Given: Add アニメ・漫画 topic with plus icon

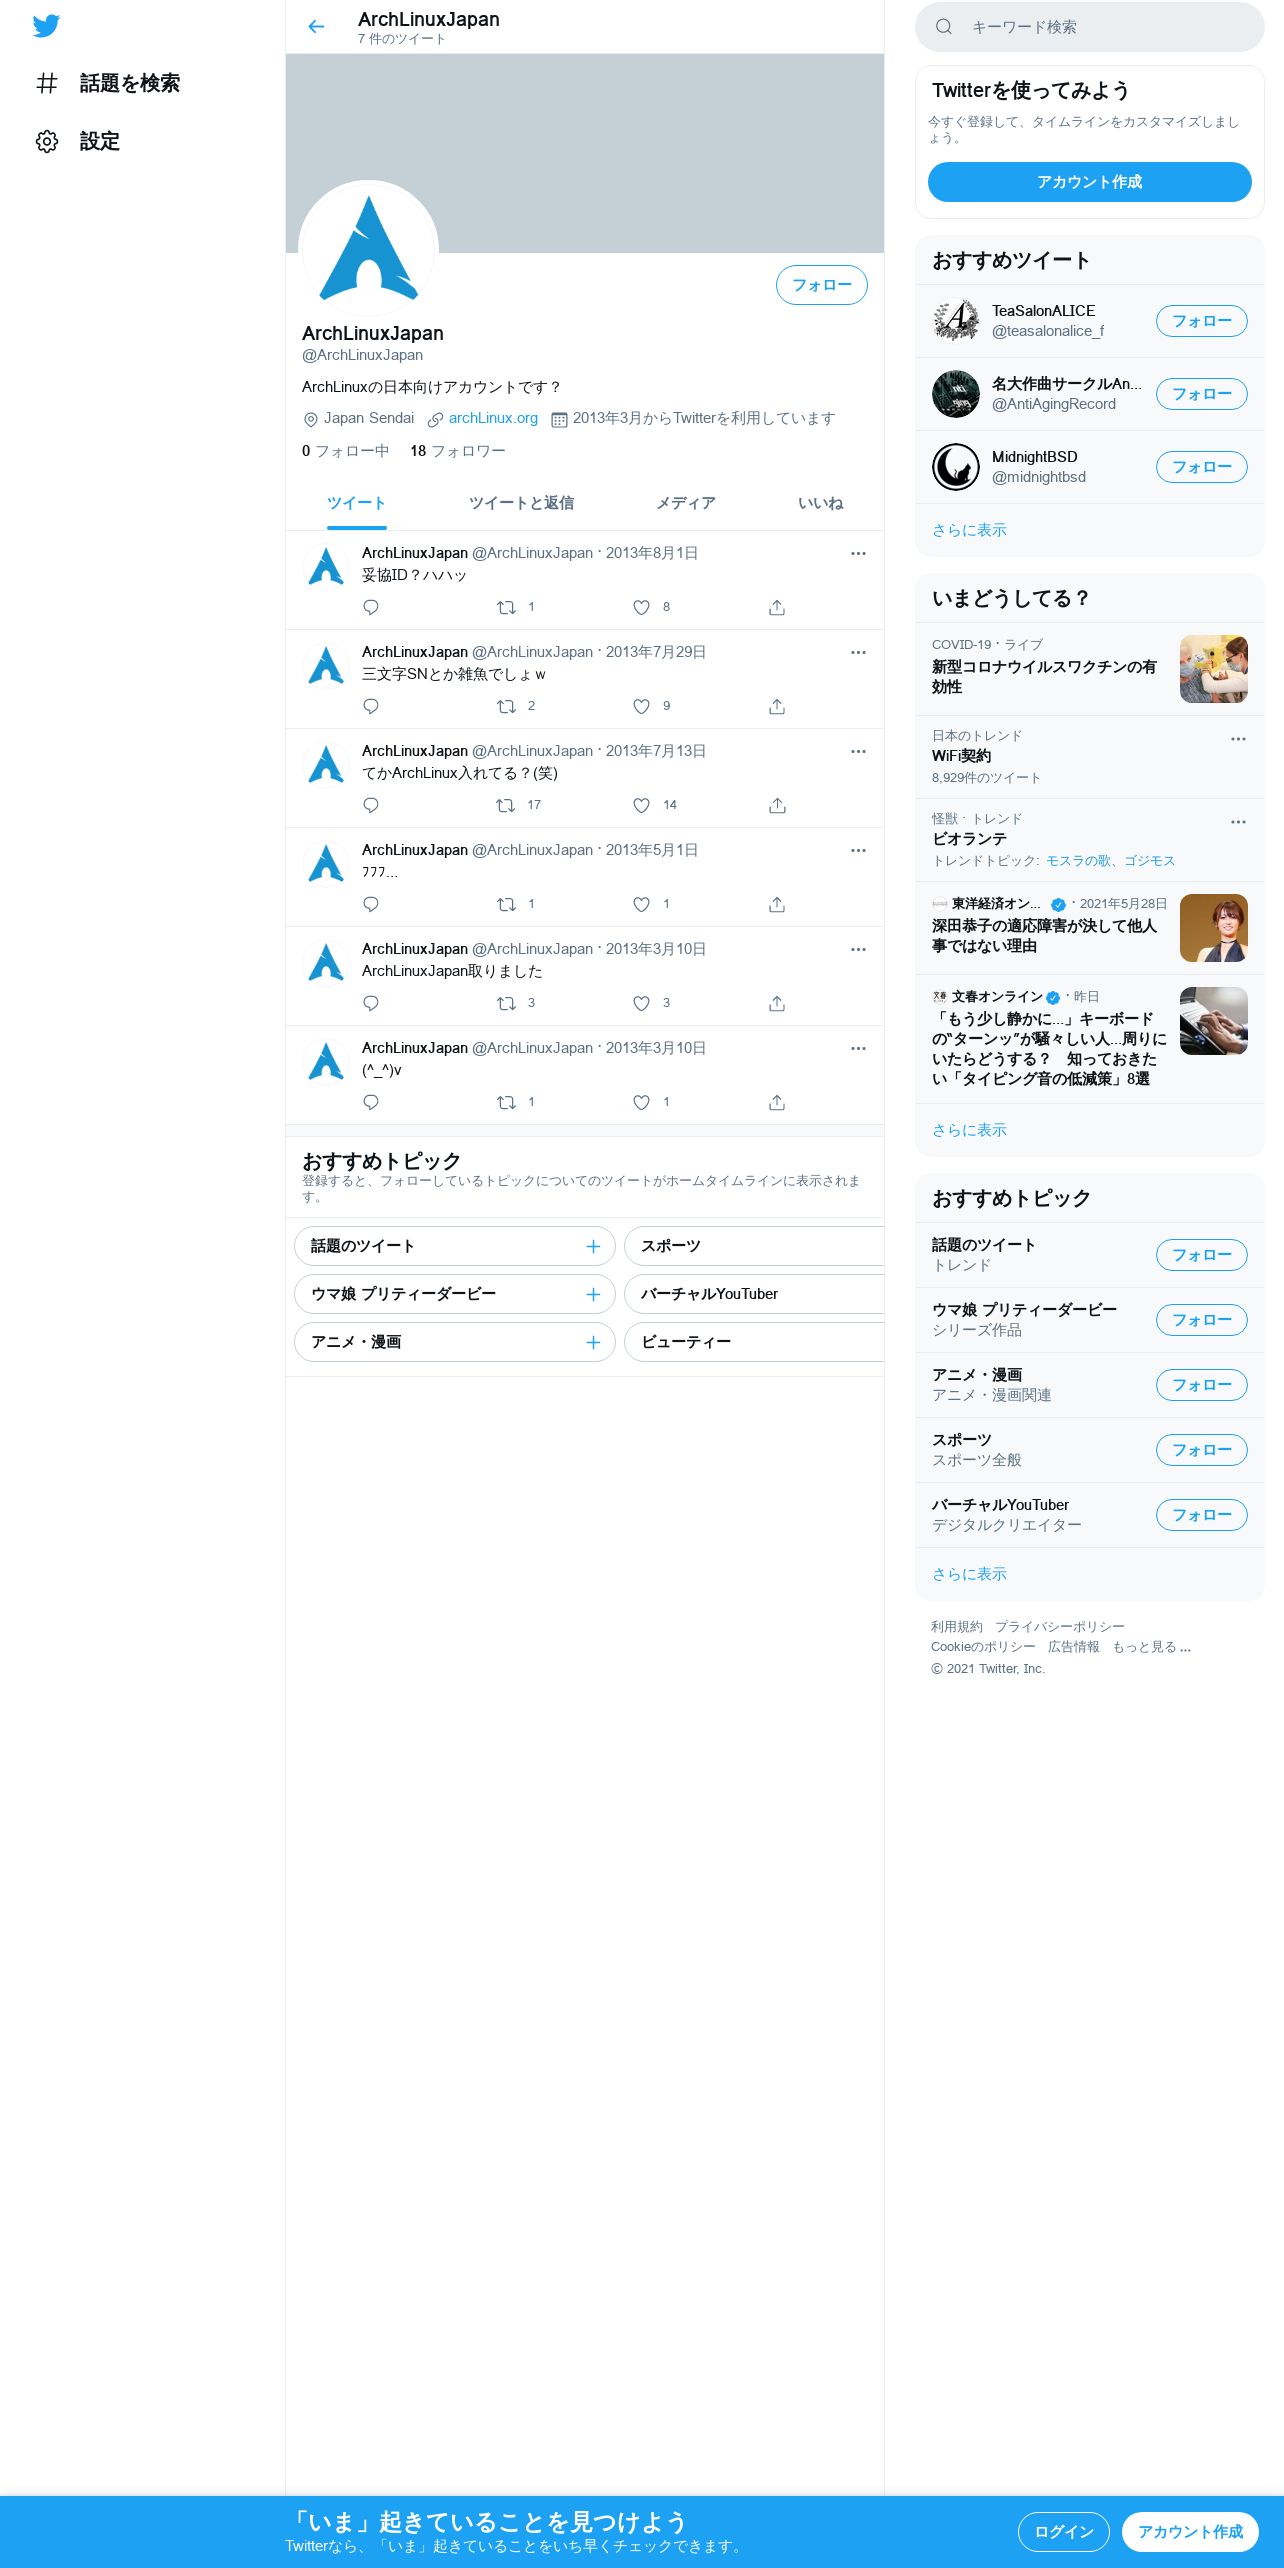Looking at the screenshot, I should coord(593,1342).
